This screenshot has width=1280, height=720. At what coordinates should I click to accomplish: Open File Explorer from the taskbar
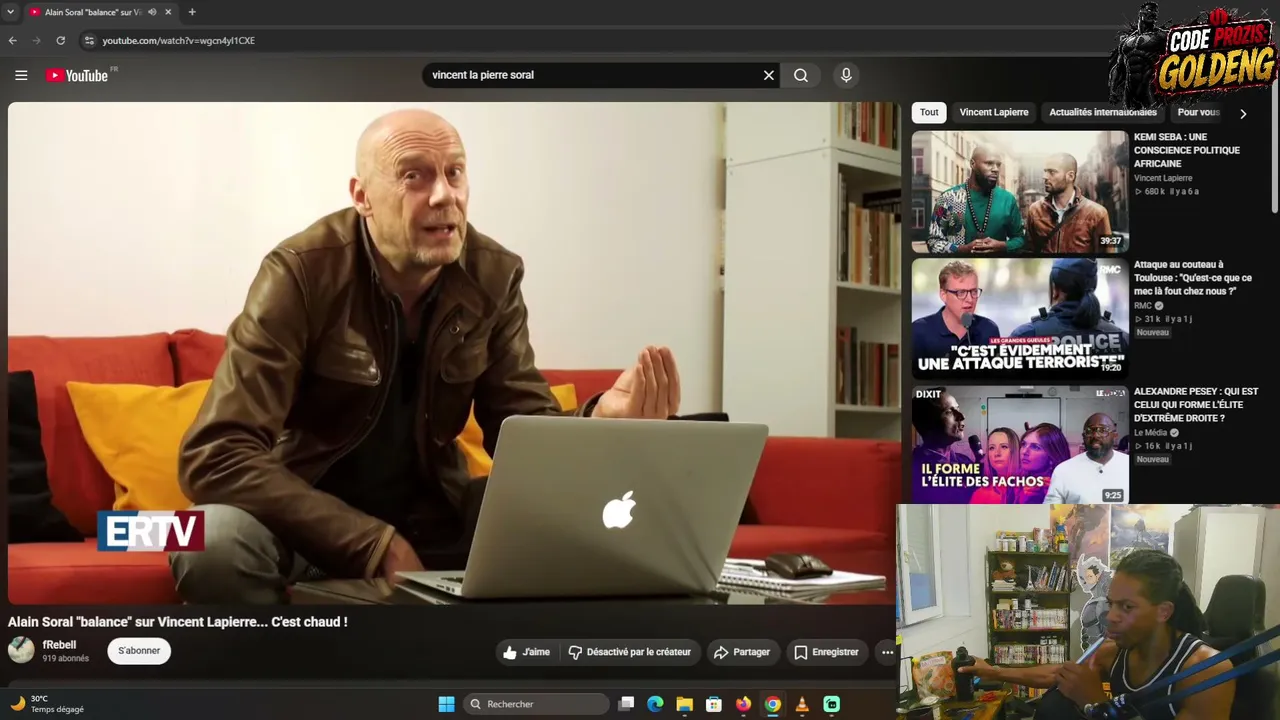(x=684, y=704)
